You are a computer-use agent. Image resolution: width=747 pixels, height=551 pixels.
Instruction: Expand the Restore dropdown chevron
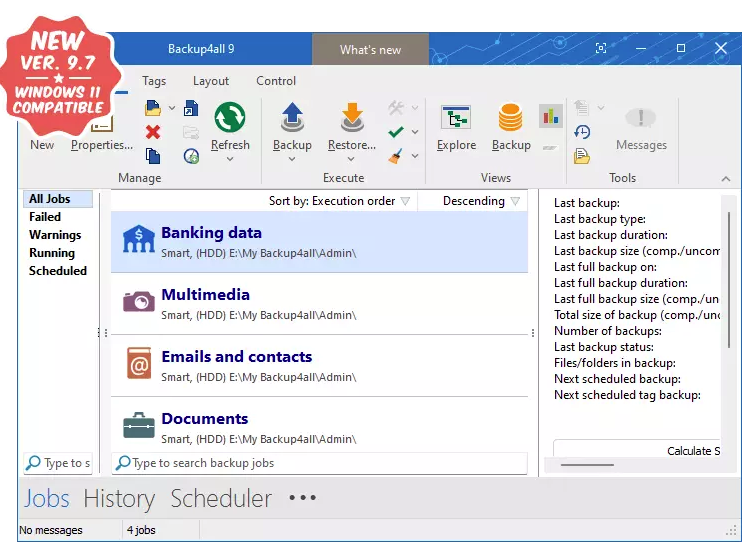351,160
